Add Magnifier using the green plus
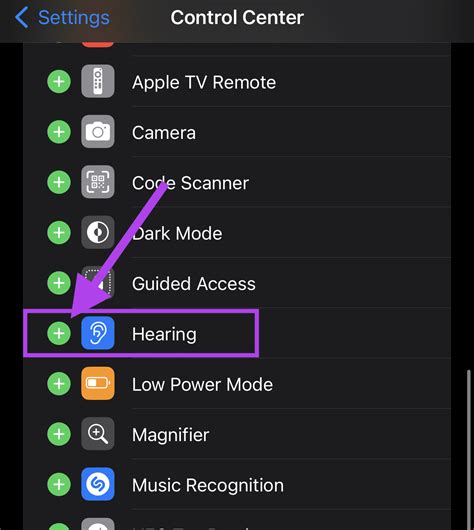474x530 pixels. 59,434
